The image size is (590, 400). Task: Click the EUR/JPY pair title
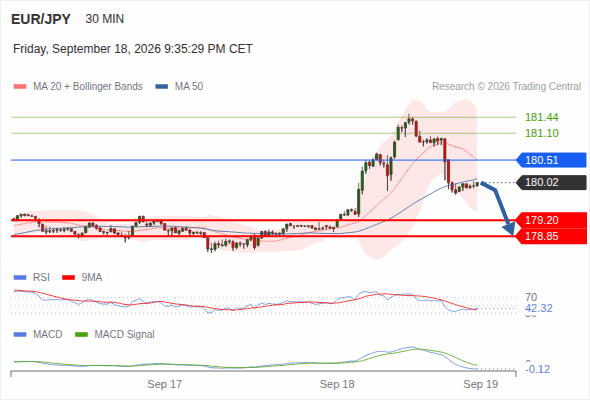pyautogui.click(x=41, y=19)
